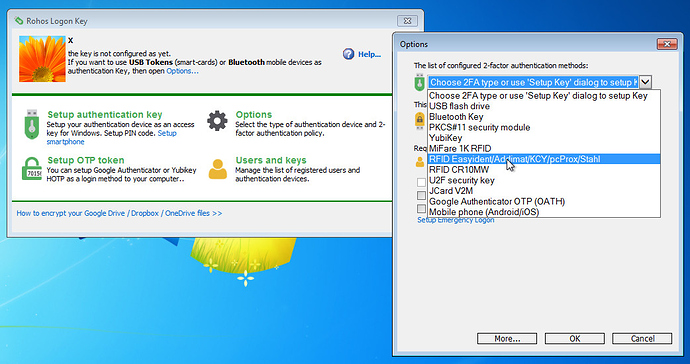Close the Rohos Logon Key window
690x364 pixels.
tap(407, 20)
